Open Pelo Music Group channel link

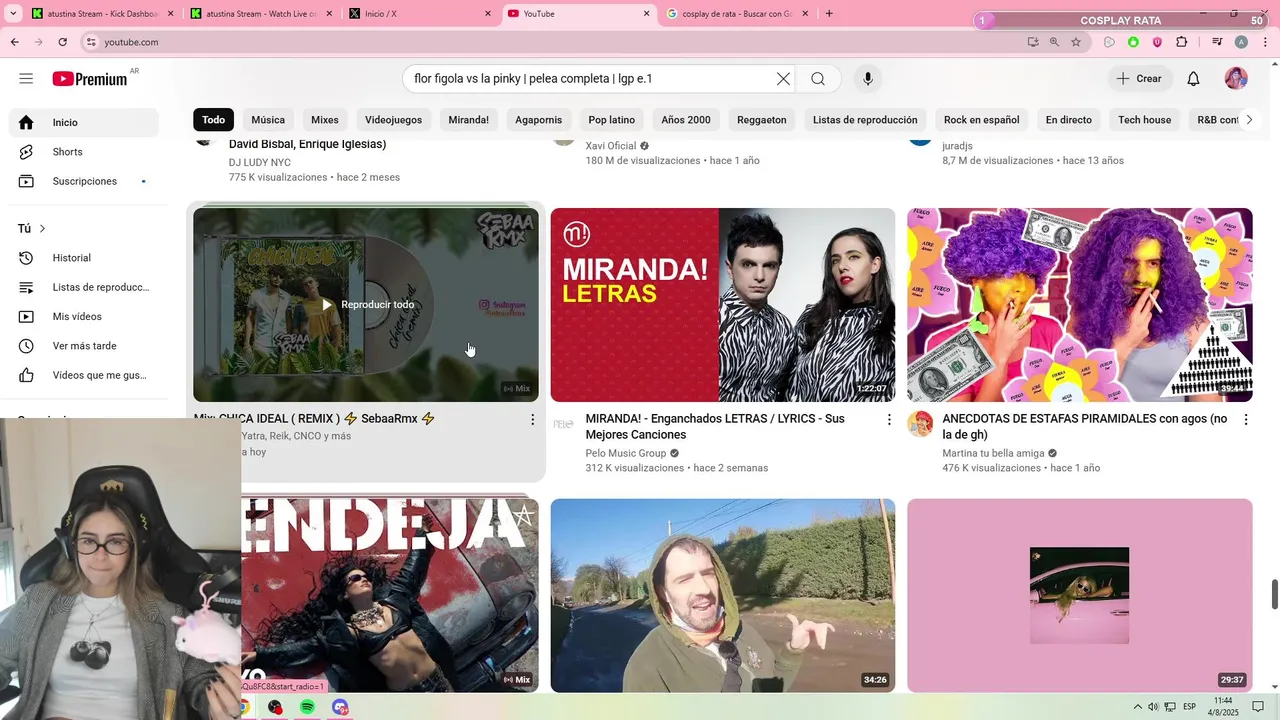click(x=626, y=453)
